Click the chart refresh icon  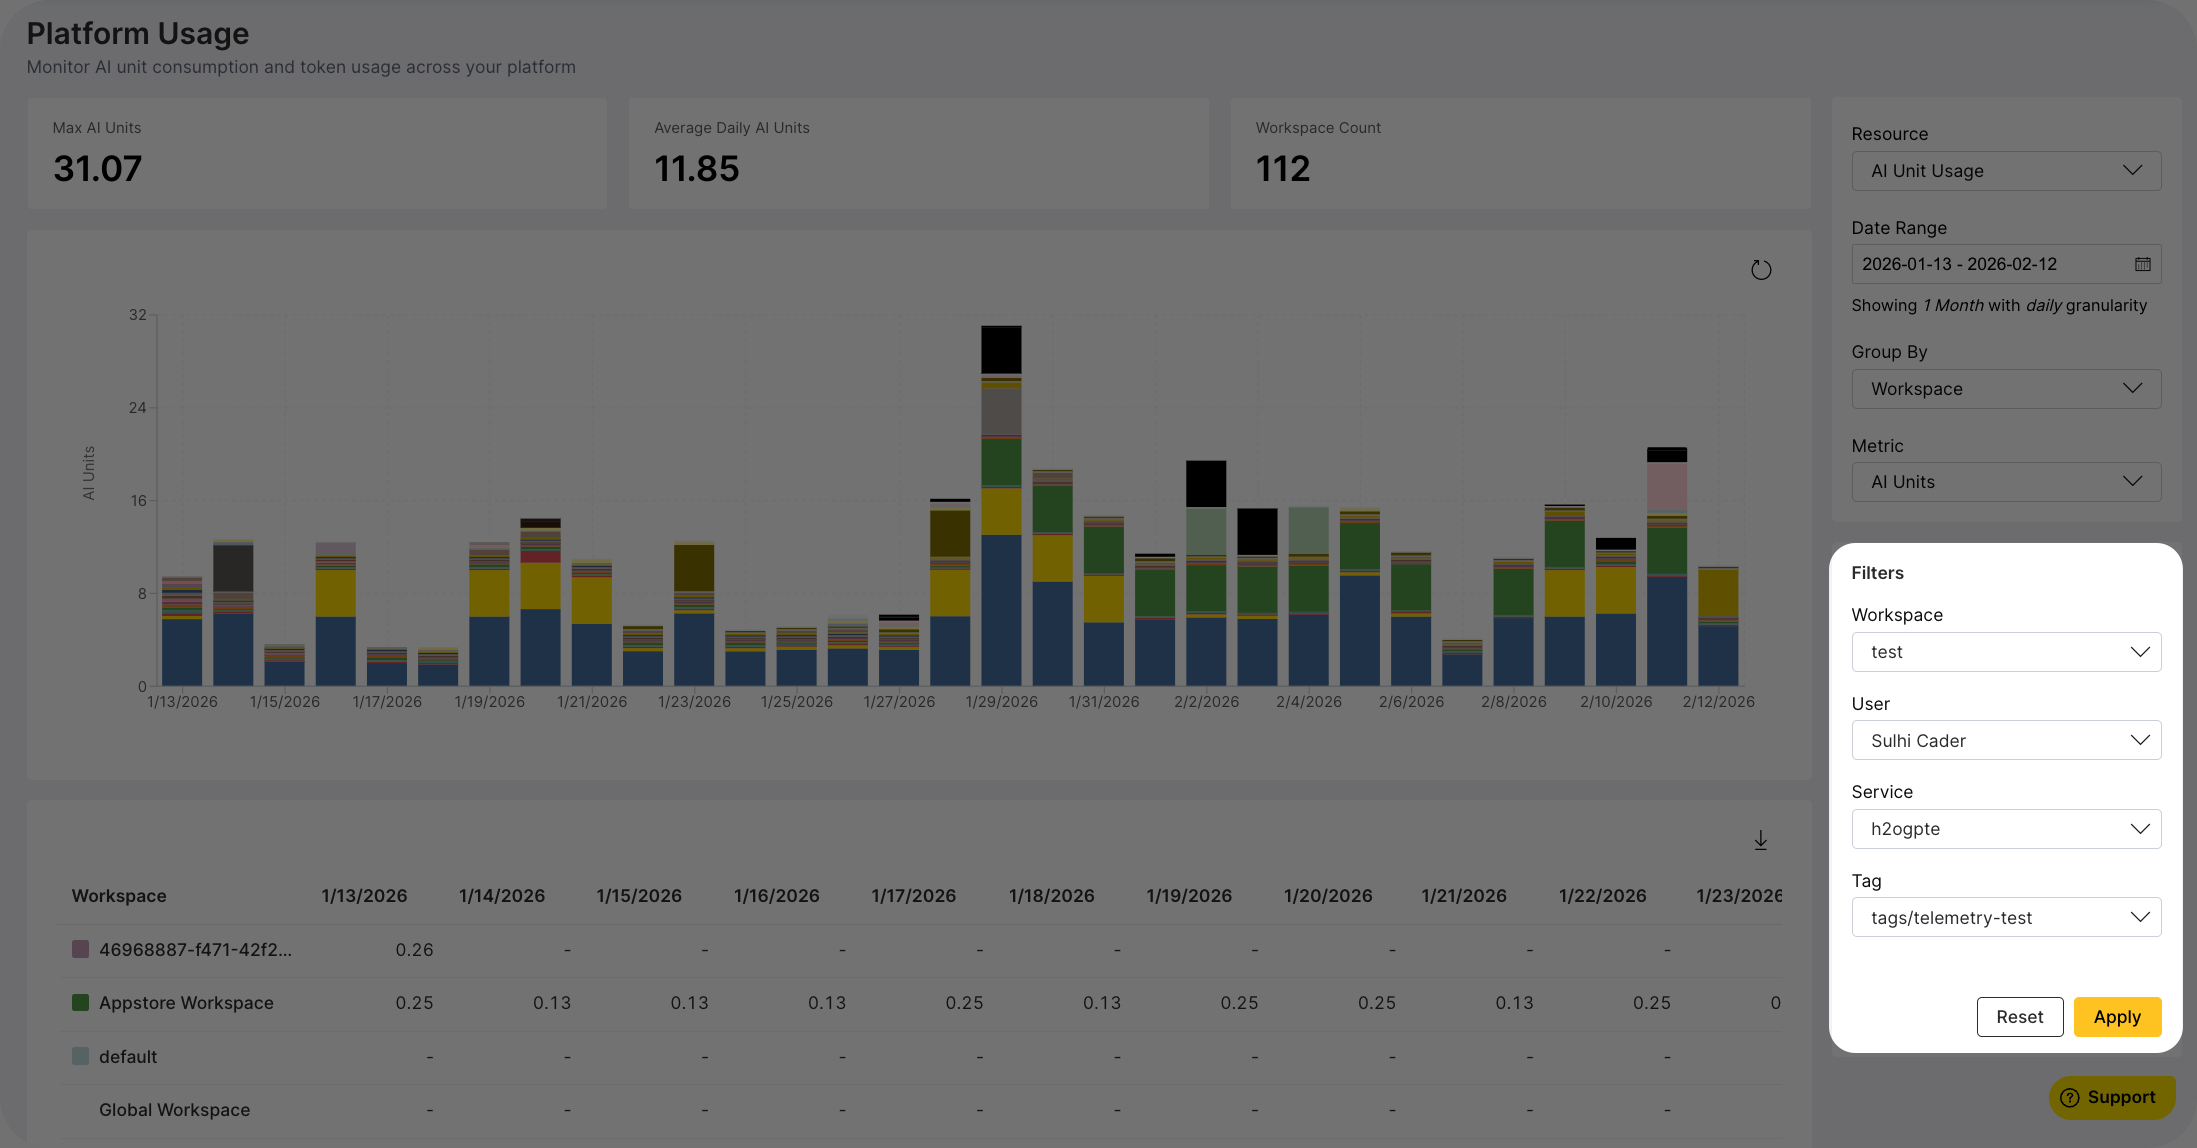pos(1761,270)
